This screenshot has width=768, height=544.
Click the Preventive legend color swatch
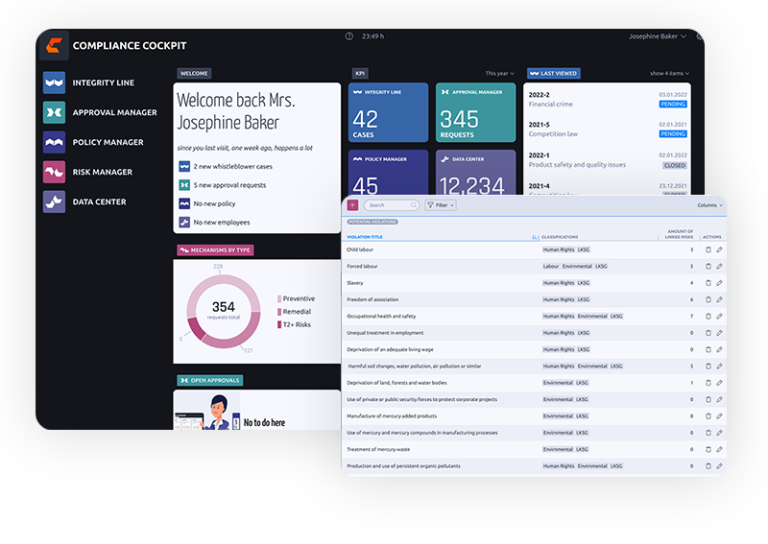[x=279, y=299]
